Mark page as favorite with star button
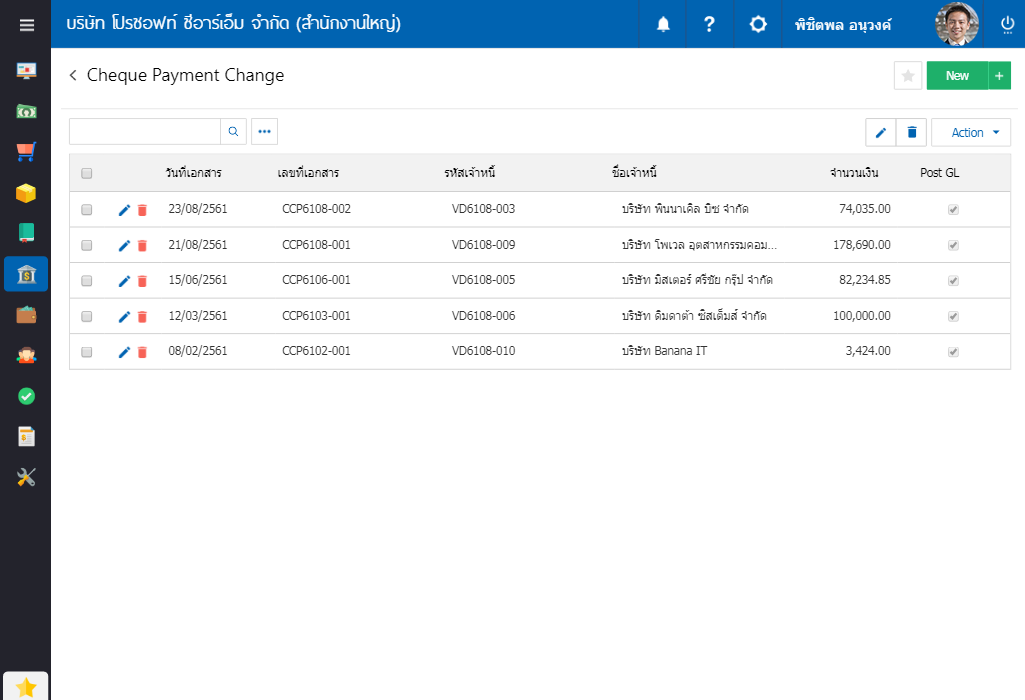Image resolution: width=1025 pixels, height=700 pixels. tap(908, 76)
